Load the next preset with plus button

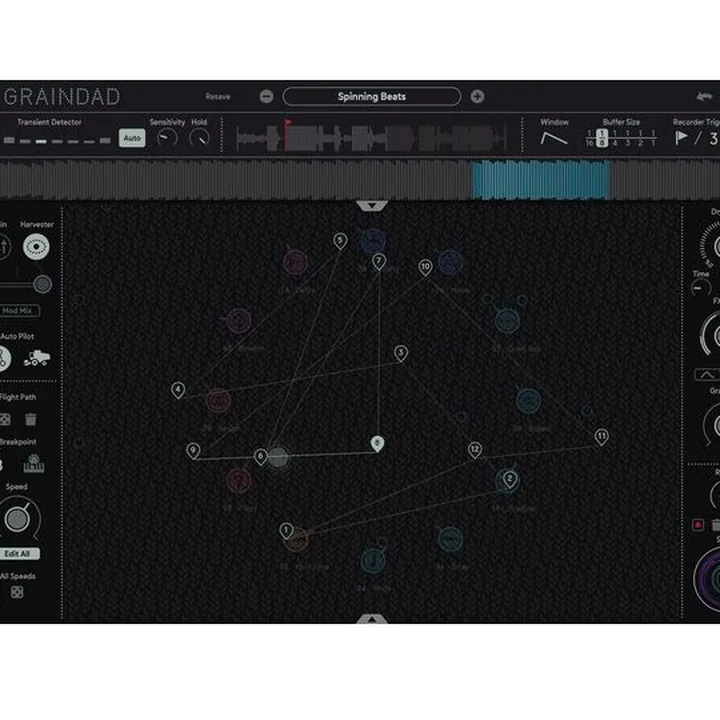pyautogui.click(x=477, y=96)
